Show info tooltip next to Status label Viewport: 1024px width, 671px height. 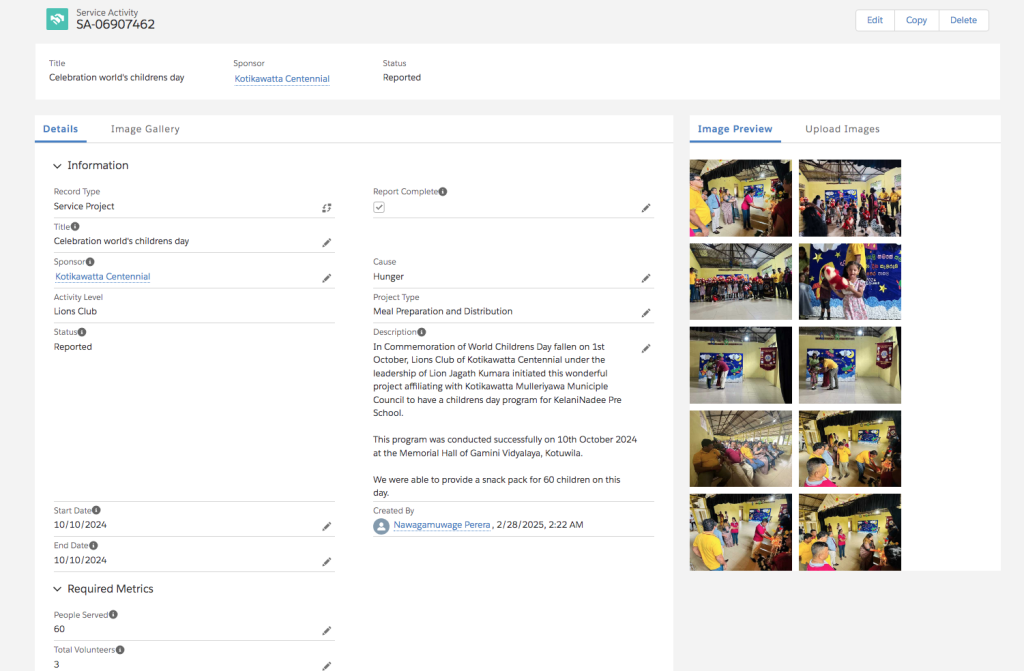point(82,332)
